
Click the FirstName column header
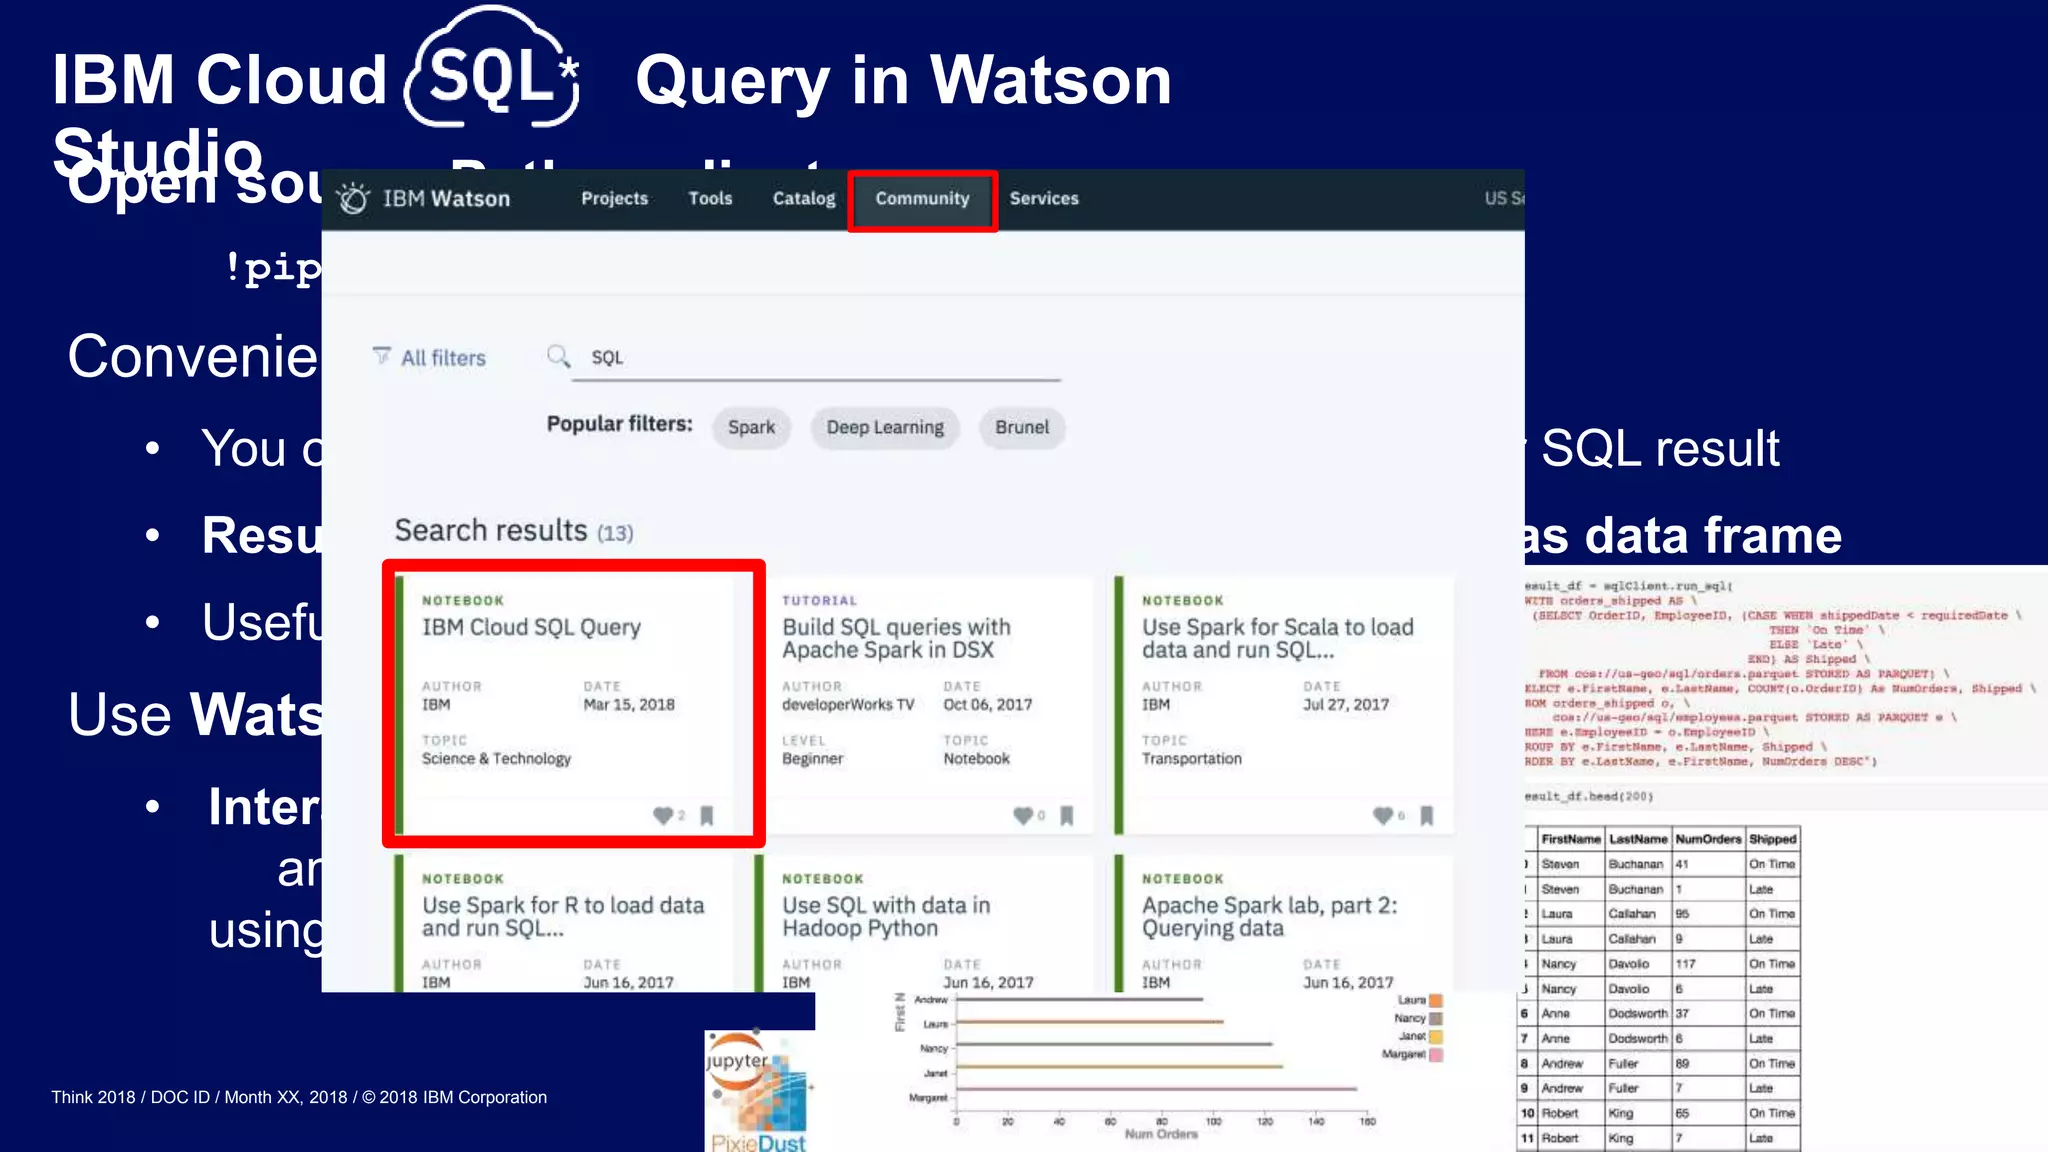[x=1570, y=839]
